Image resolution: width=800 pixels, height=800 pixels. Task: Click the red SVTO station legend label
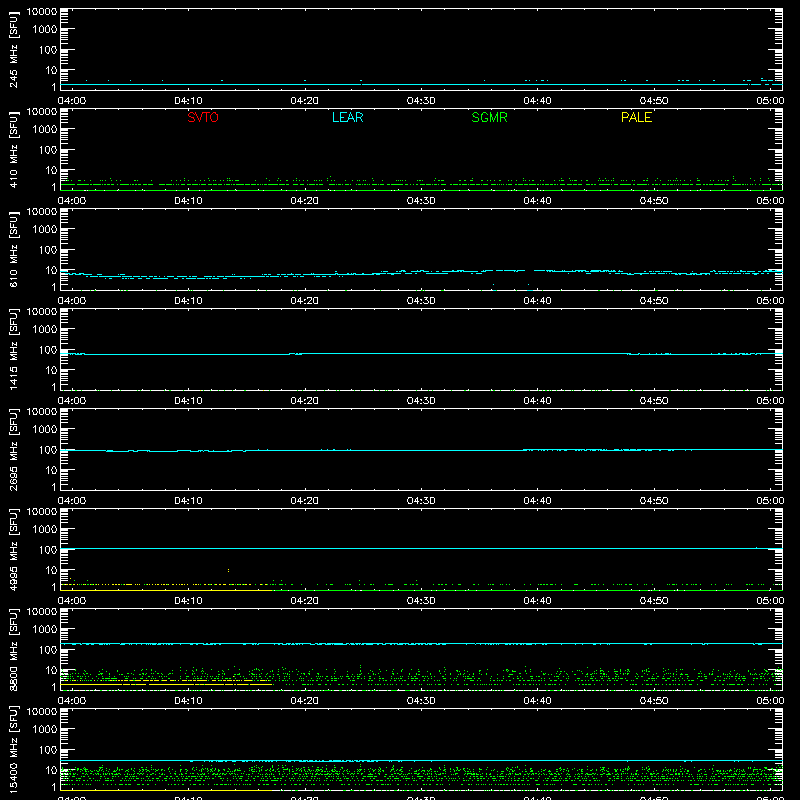[203, 117]
